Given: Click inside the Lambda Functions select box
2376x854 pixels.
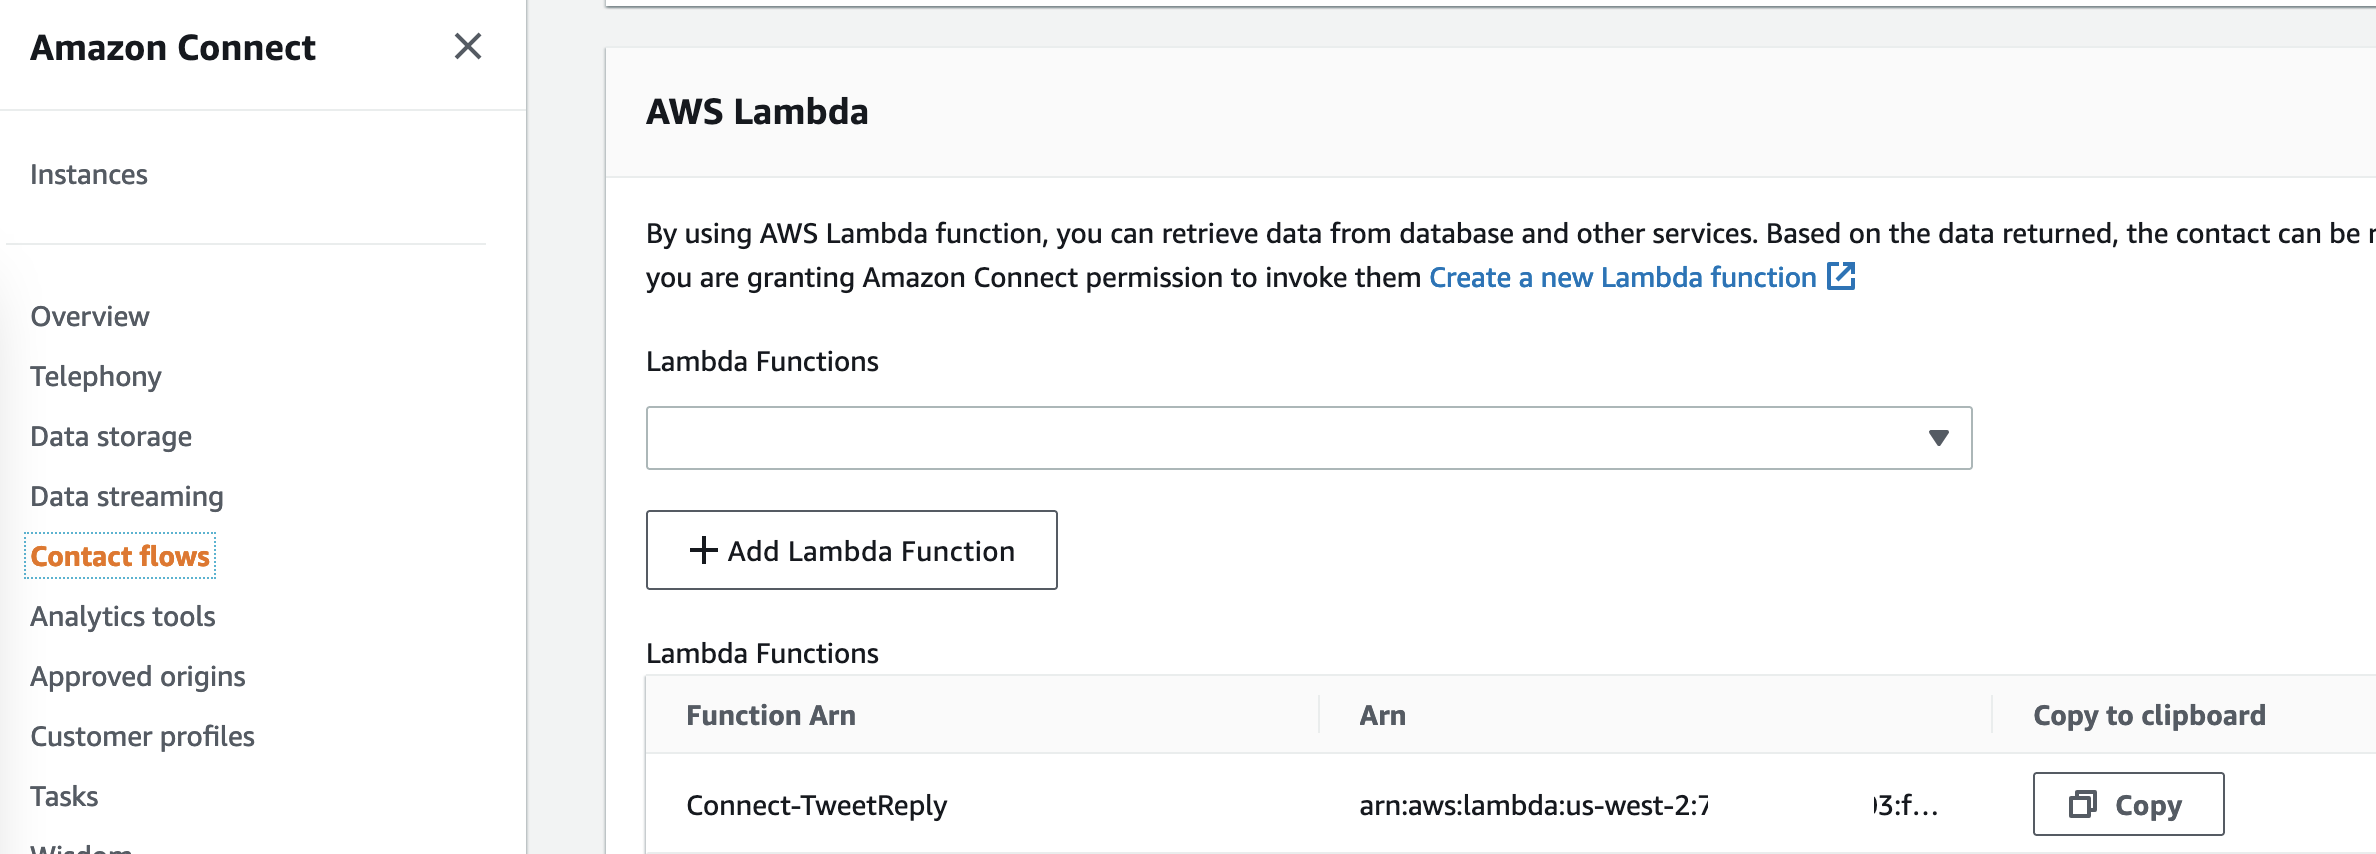Looking at the screenshot, I should (x=1309, y=437).
